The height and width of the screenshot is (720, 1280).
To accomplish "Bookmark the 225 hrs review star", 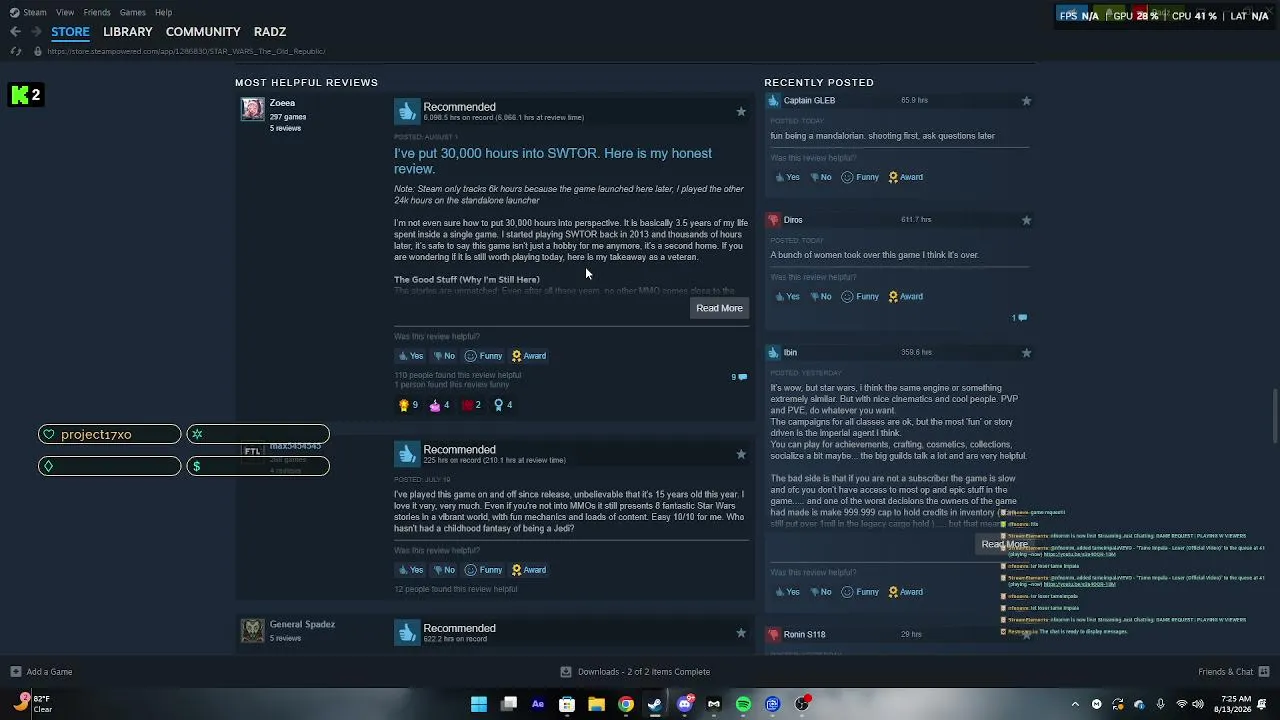I will pos(741,454).
